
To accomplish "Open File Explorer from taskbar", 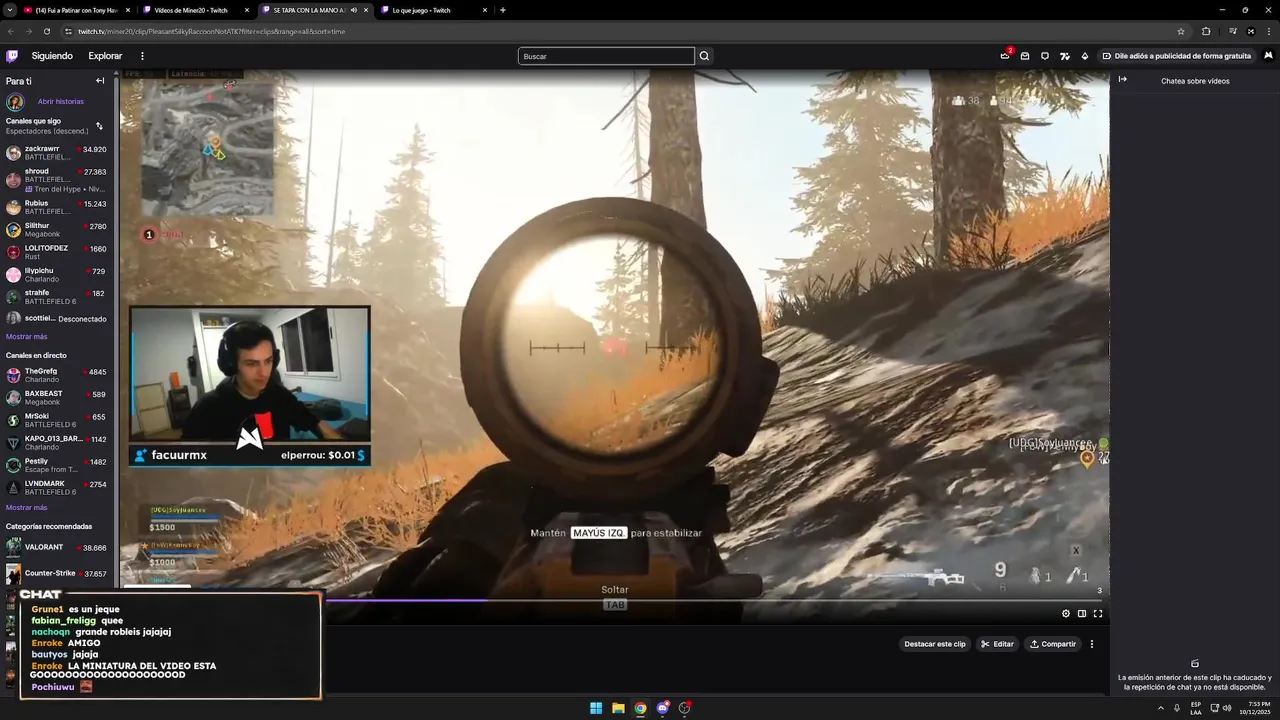I will 618,708.
